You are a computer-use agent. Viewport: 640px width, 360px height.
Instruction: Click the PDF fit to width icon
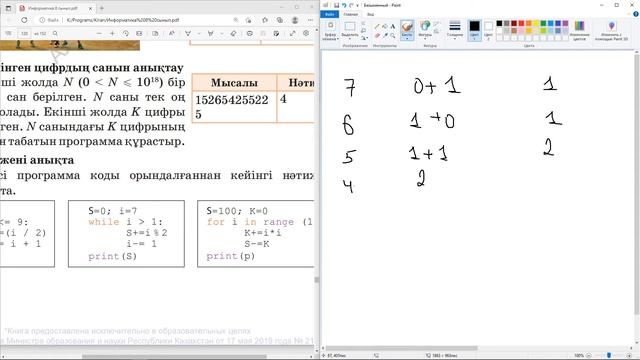click(139, 33)
